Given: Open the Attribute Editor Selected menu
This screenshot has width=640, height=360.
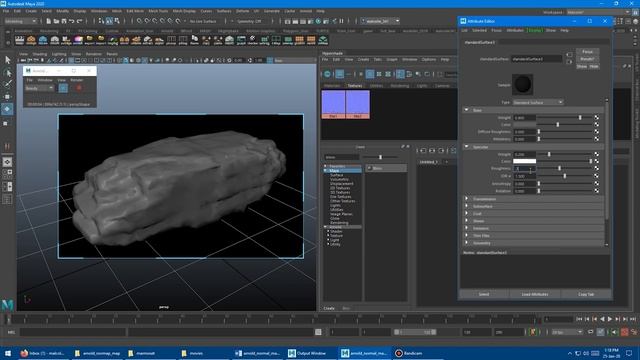Looking at the screenshot, I should click(479, 30).
